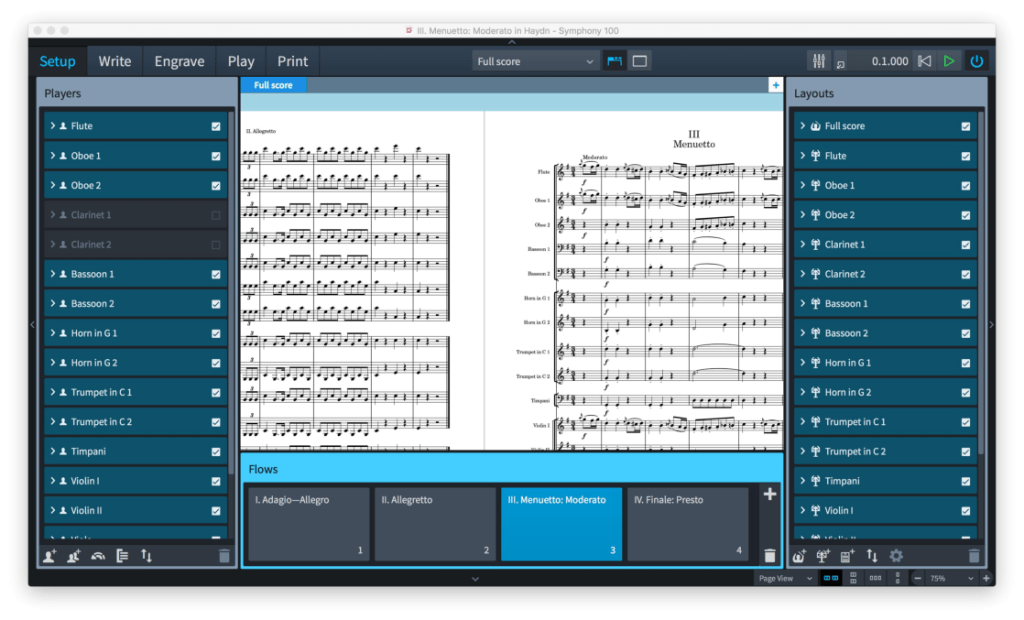Toggle the Full score layout checkbox
The width and height of the screenshot is (1024, 620).
coord(966,127)
